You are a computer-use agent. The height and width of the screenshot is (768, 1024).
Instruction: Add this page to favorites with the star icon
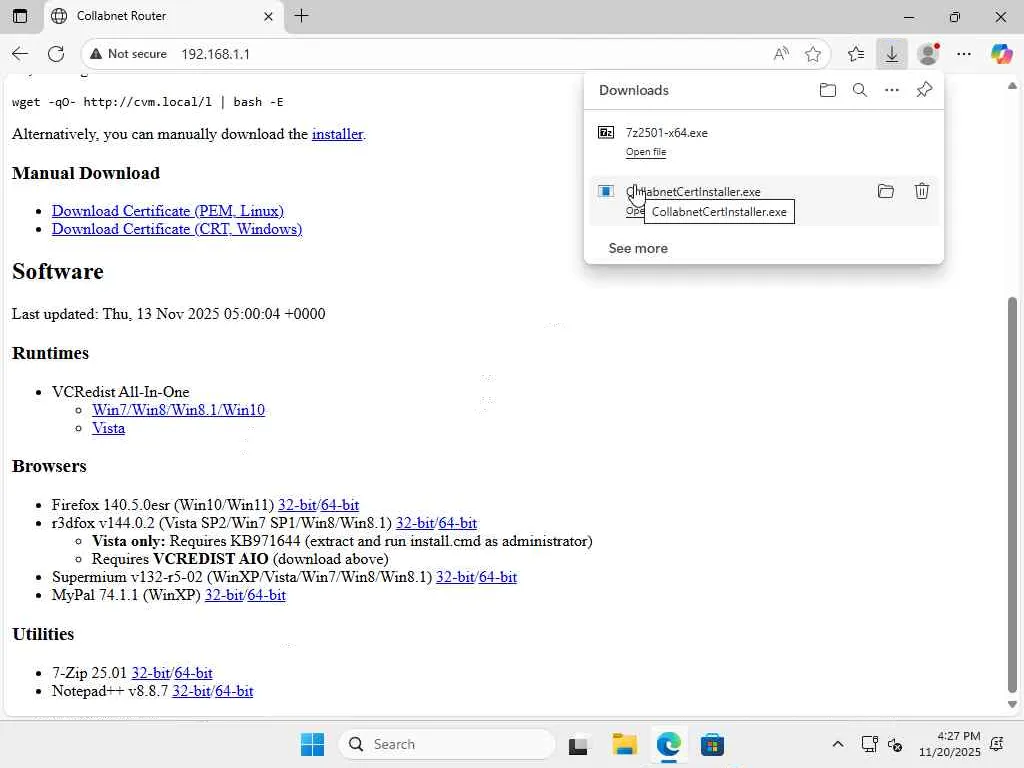(x=813, y=54)
